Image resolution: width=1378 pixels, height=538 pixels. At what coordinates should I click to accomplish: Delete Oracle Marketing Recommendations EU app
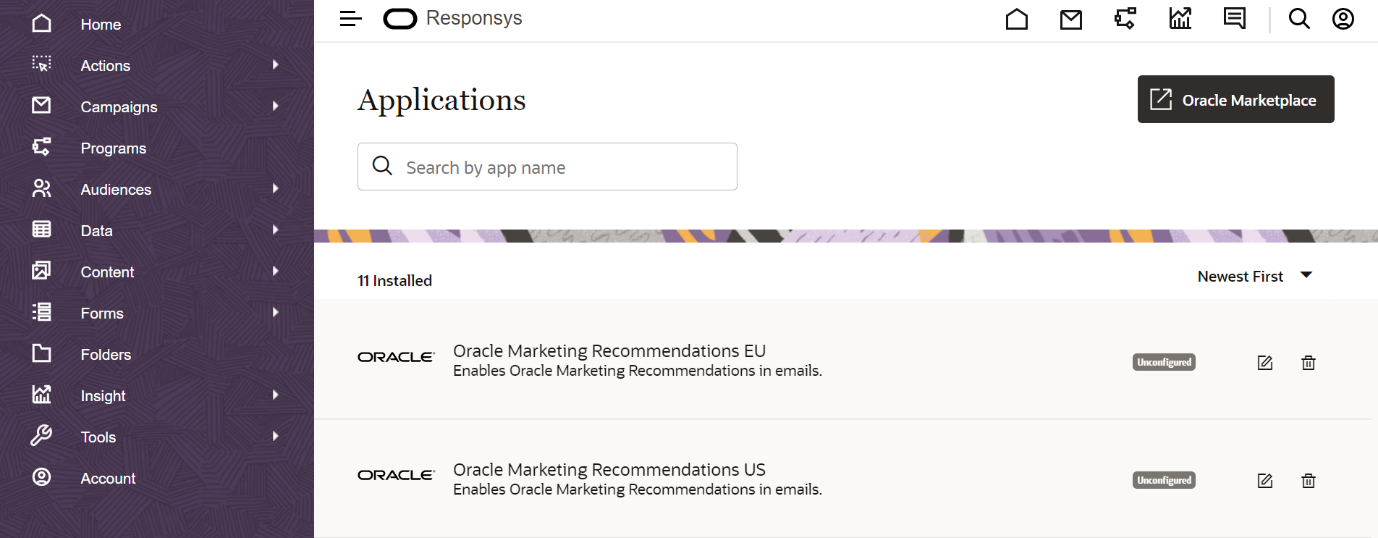point(1308,362)
